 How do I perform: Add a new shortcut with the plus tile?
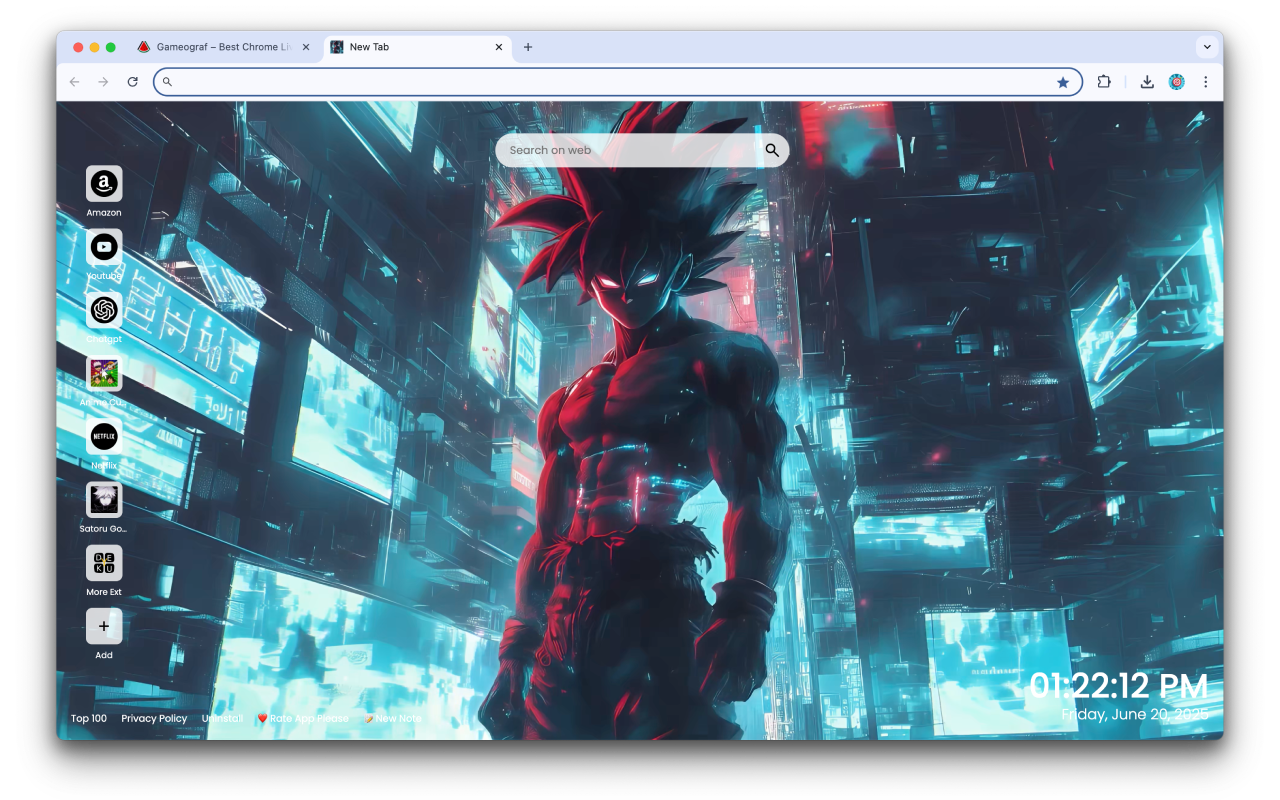104,626
